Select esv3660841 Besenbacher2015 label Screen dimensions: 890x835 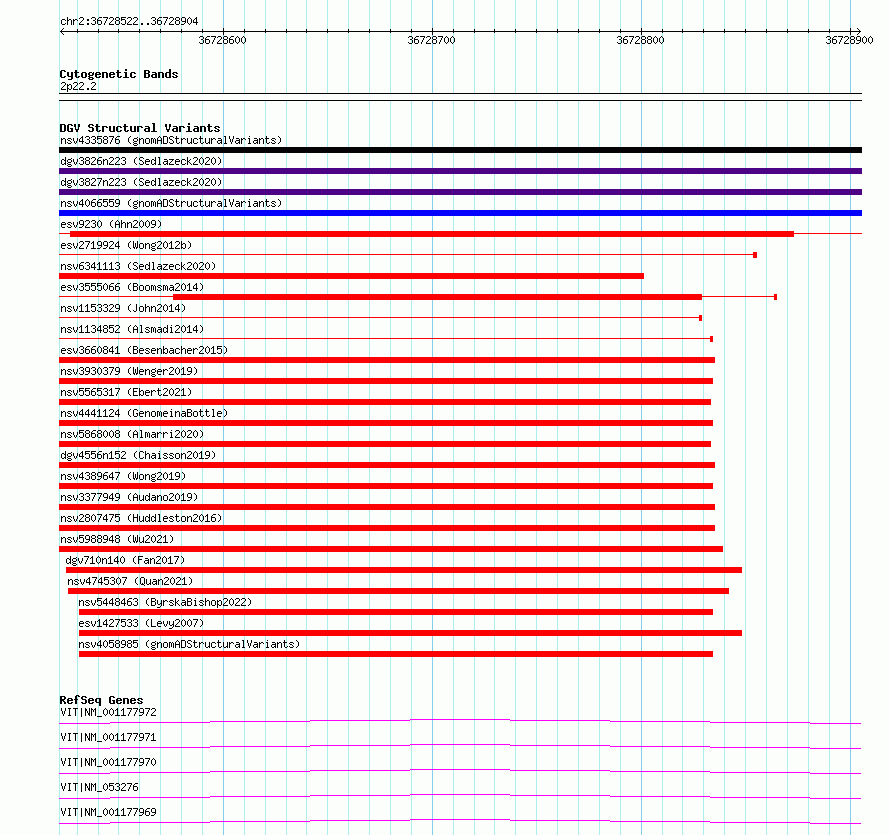tap(144, 350)
